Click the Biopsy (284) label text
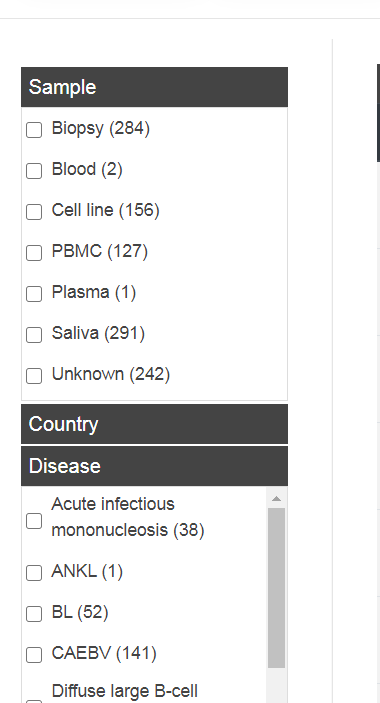380x703 pixels. pos(101,128)
